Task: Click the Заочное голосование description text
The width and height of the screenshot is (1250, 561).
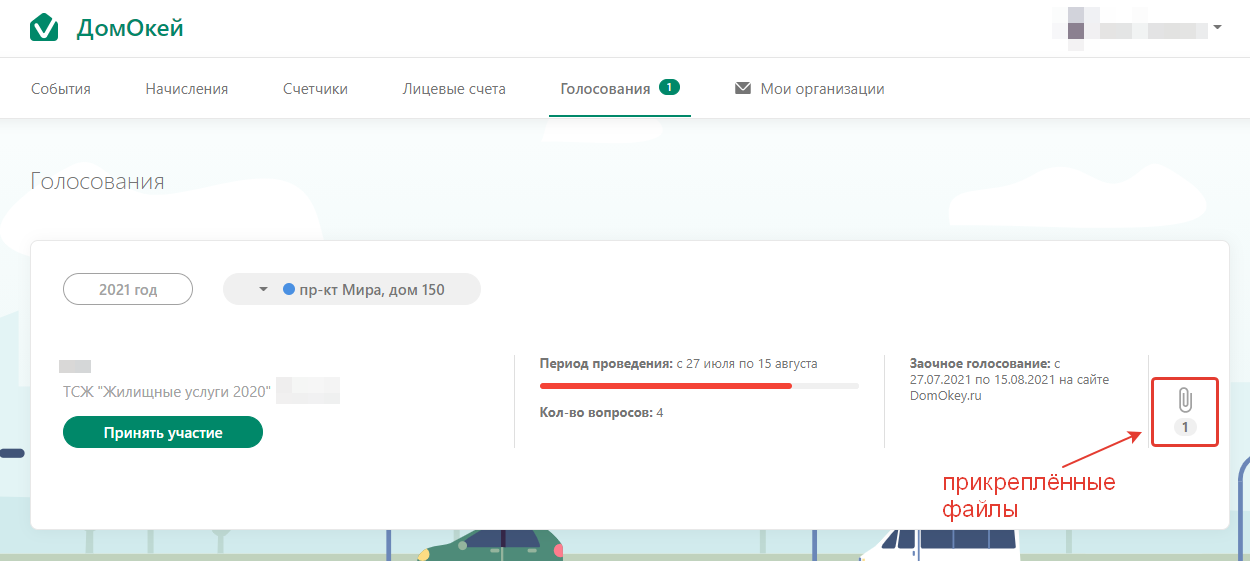Action: coord(1010,380)
